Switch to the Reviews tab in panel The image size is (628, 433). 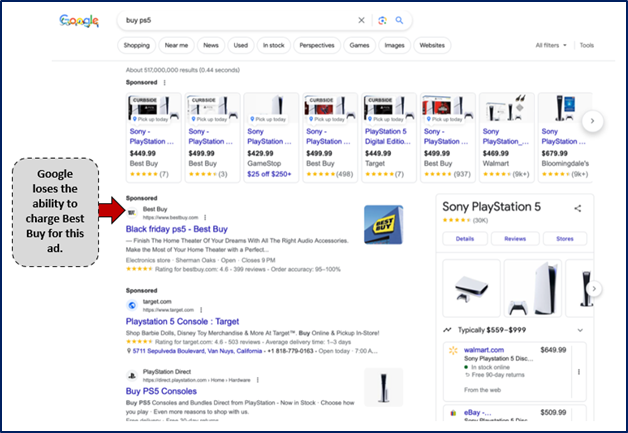click(515, 239)
